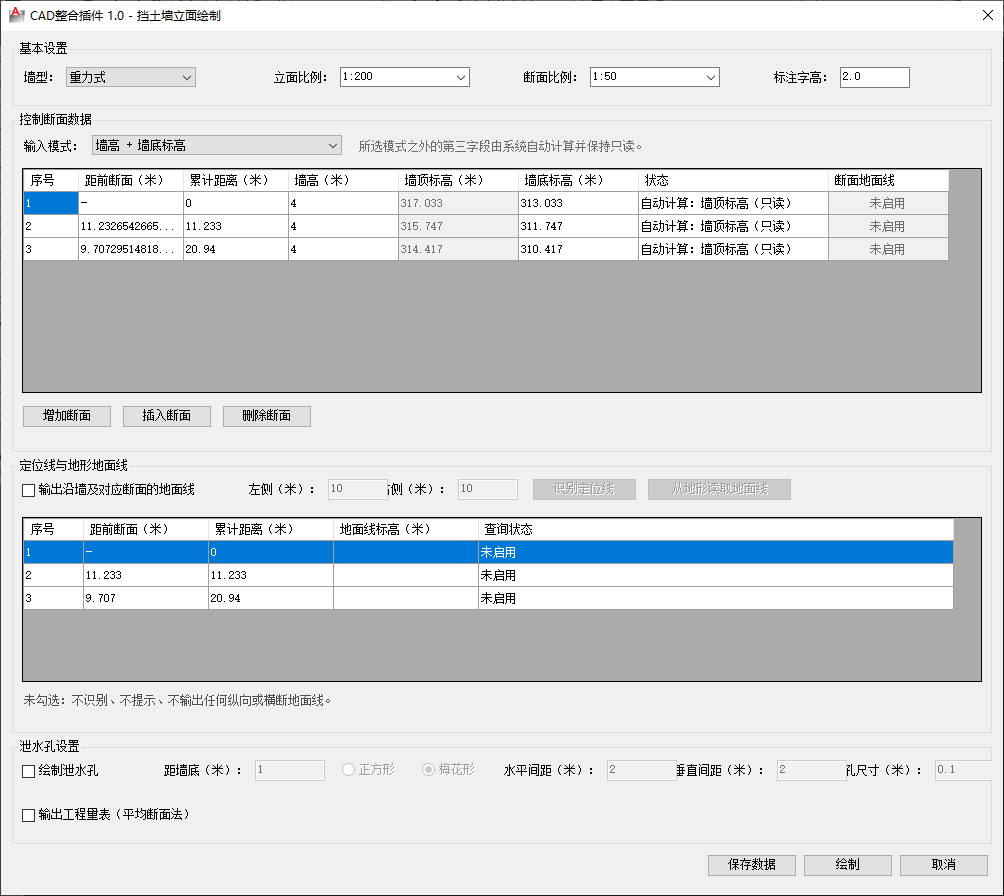
Task: Click the 313.033 墙底标高 cell
Action: [x=578, y=203]
